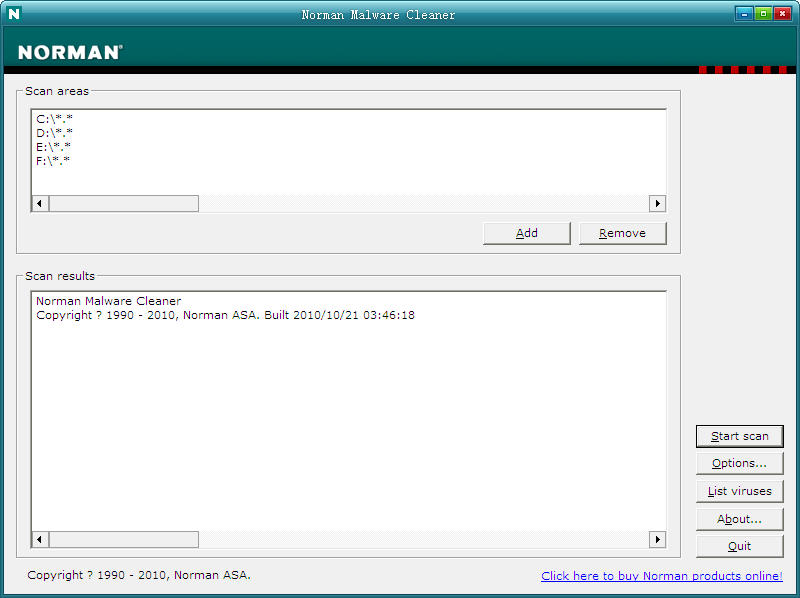
Task: Open the buy Norman products online link
Action: (661, 576)
